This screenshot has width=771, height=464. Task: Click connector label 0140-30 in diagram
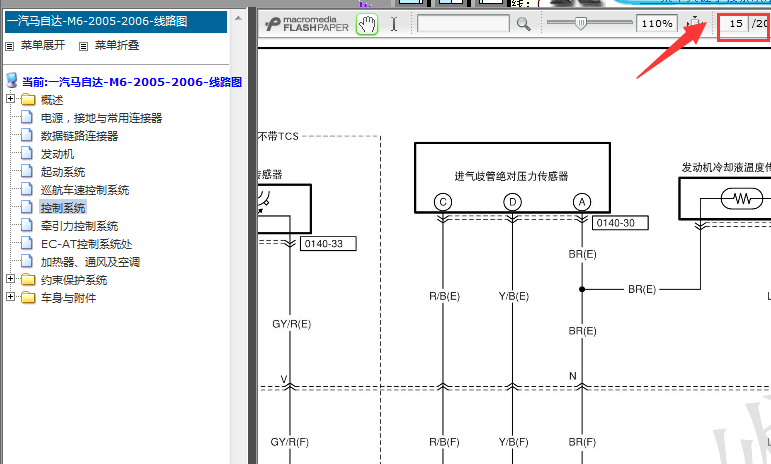620,223
